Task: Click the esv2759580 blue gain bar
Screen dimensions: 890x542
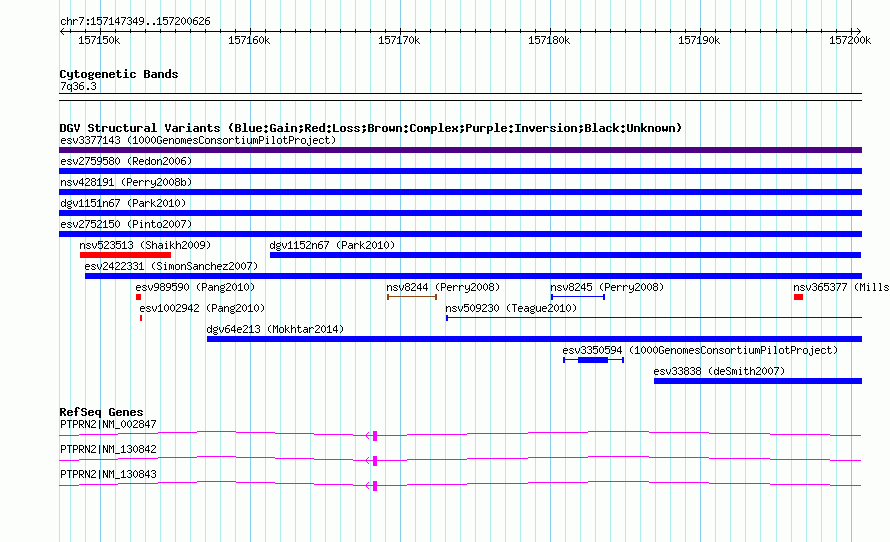Action: pos(460,171)
